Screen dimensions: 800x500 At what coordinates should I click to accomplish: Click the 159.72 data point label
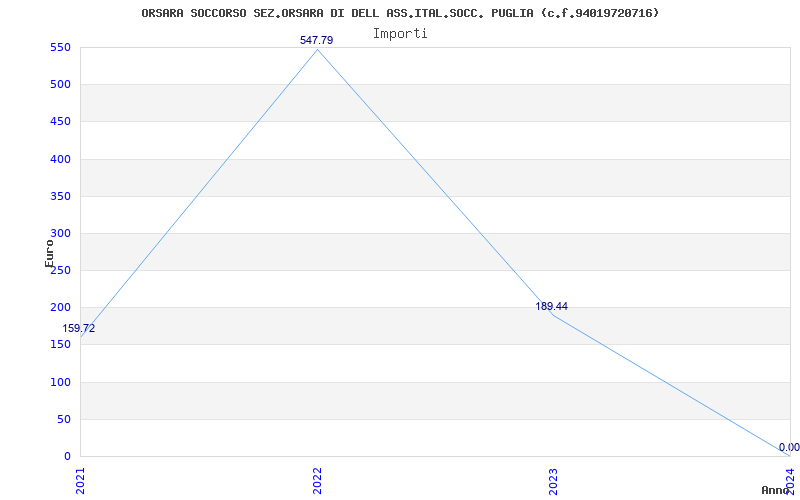pos(79,329)
